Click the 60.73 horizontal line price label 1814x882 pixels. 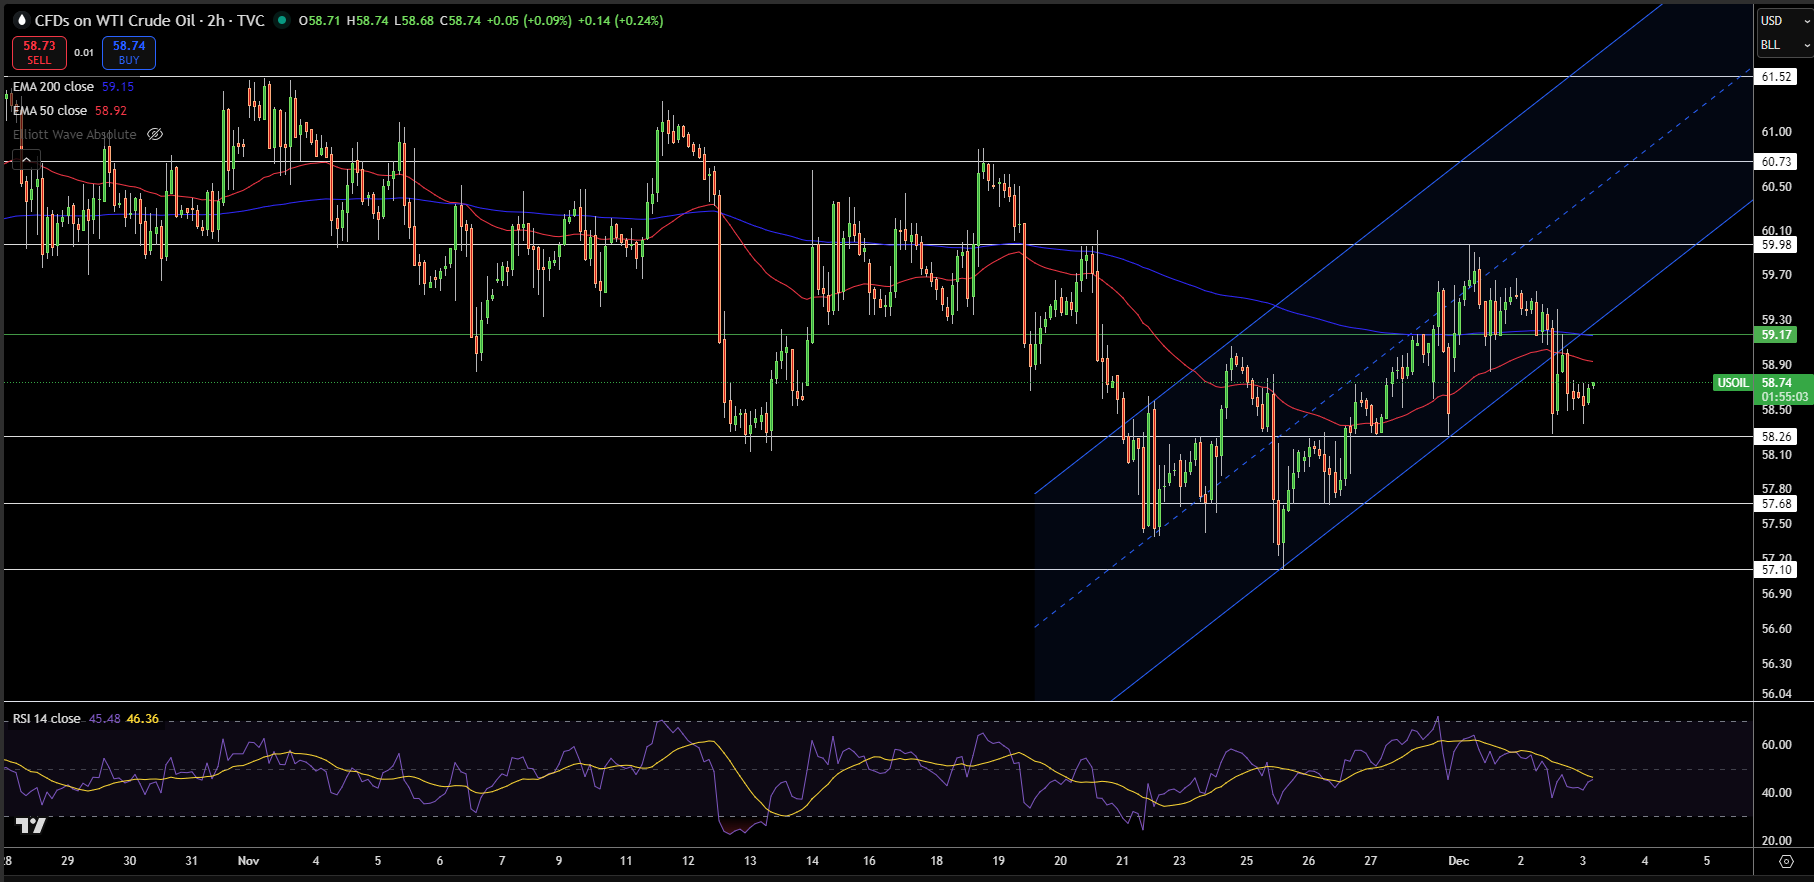tap(1776, 161)
